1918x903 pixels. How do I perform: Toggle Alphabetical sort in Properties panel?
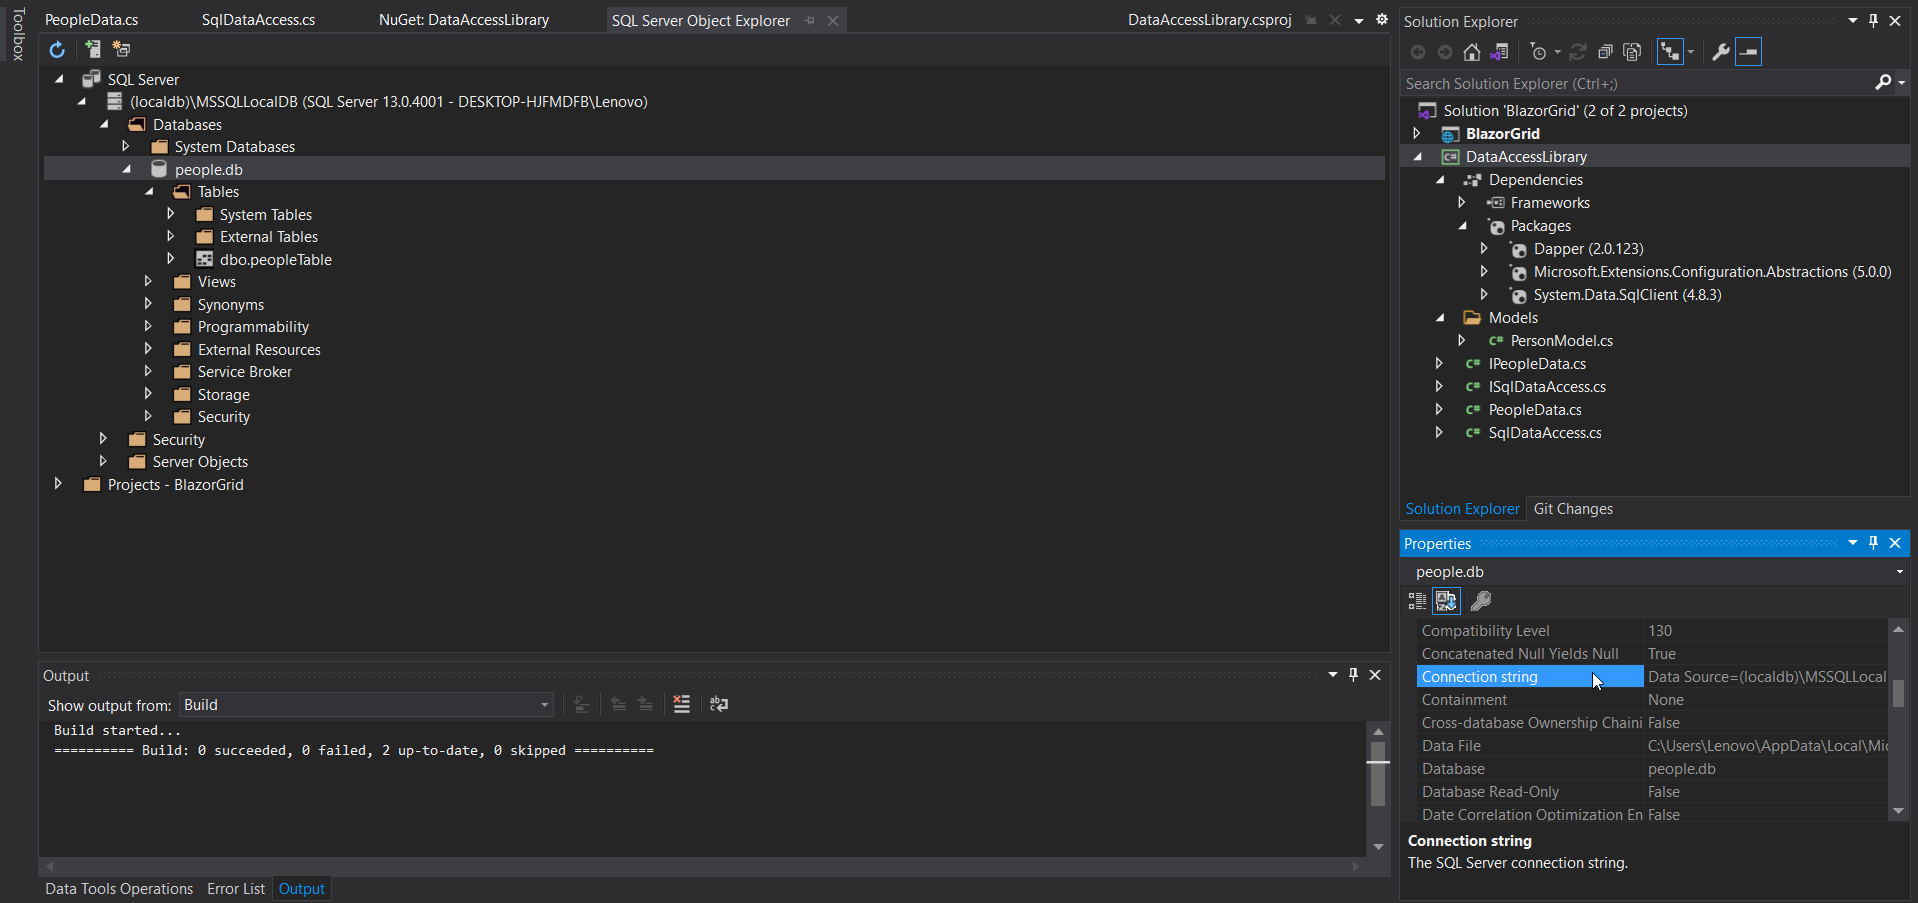[x=1446, y=601]
